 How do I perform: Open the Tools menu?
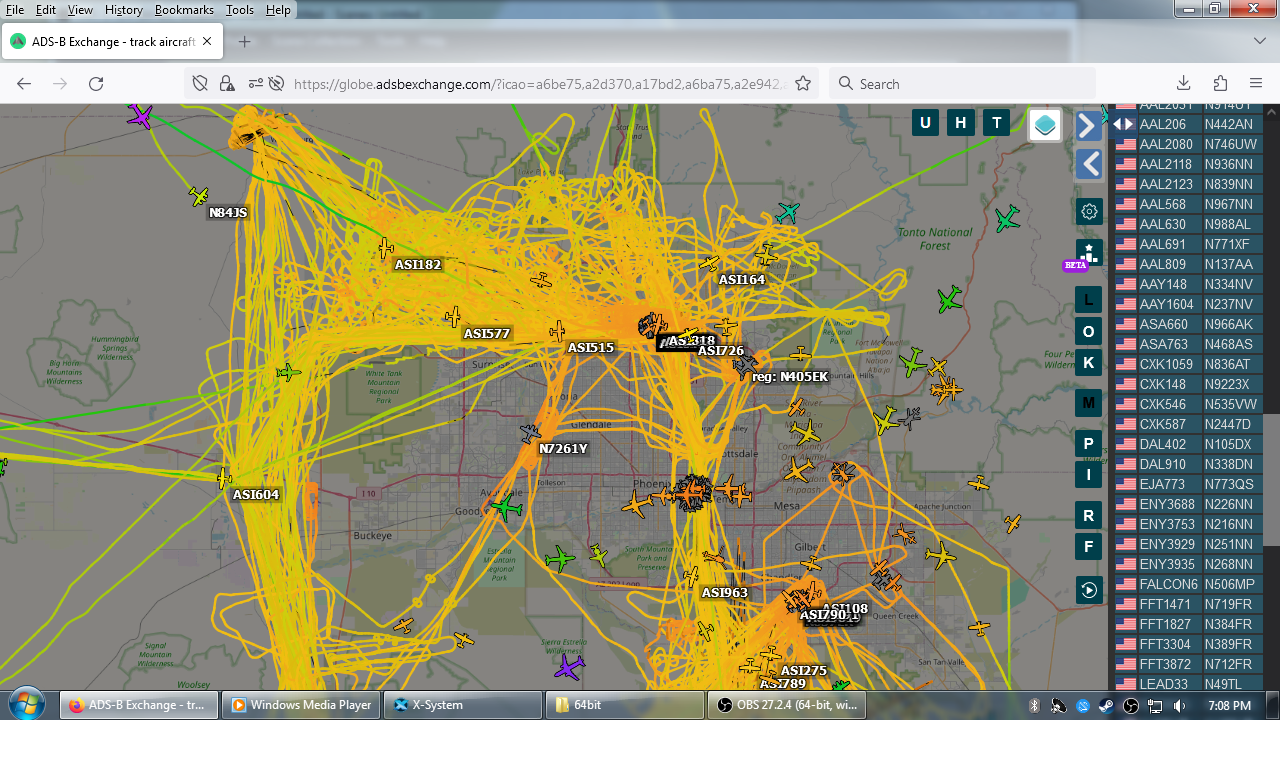(240, 10)
